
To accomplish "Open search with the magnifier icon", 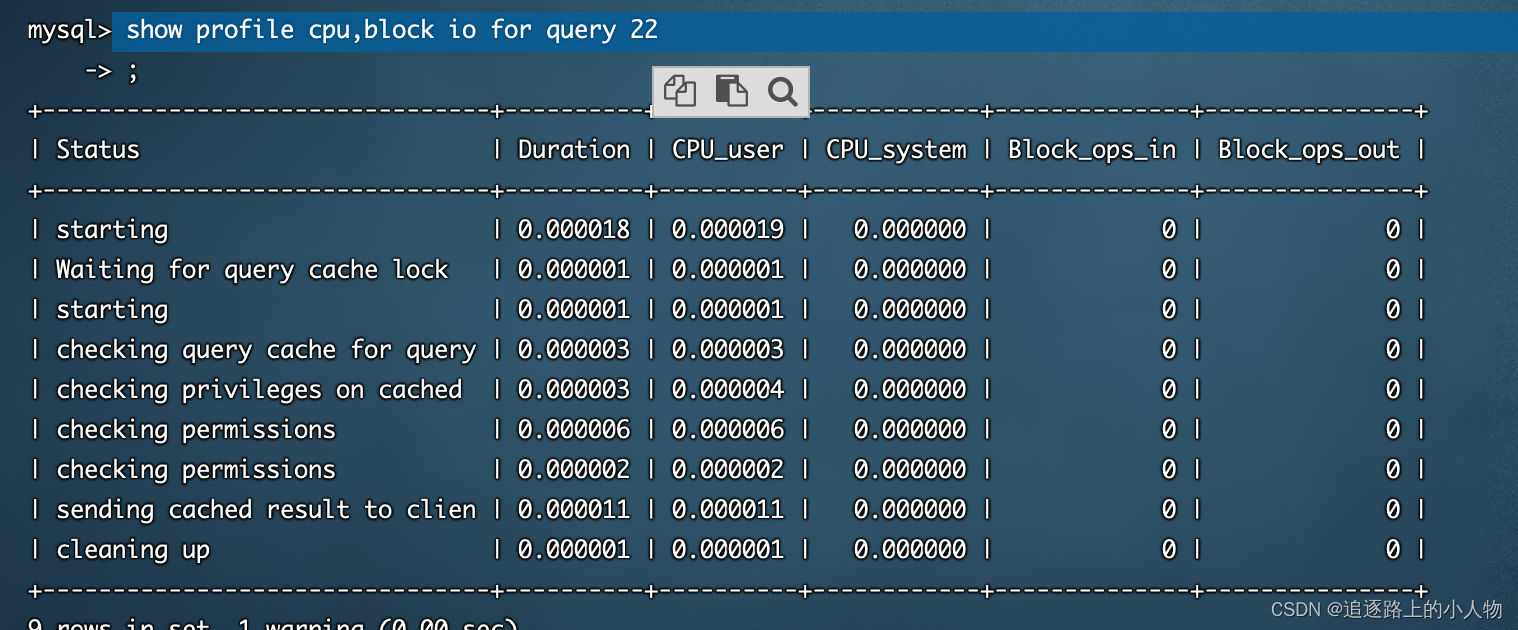I will [x=783, y=91].
